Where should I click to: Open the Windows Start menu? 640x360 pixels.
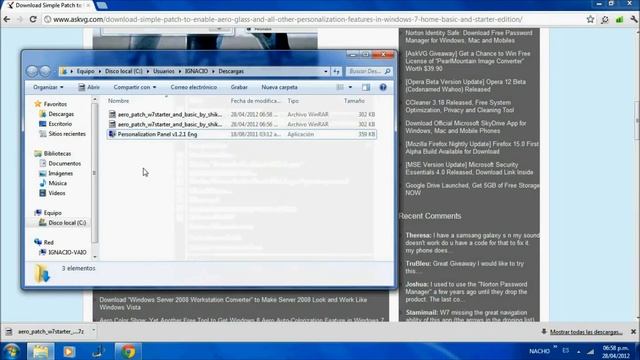point(11,351)
